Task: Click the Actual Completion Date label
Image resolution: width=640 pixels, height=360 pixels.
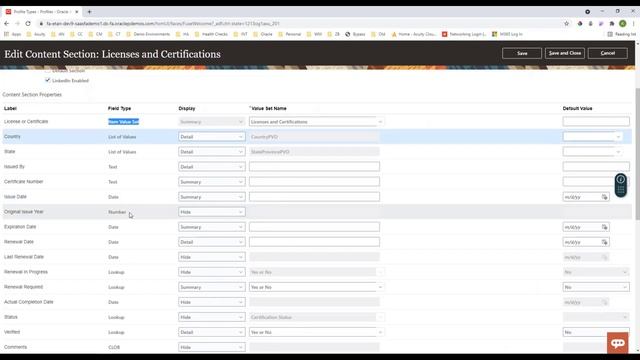Action: click(x=29, y=302)
